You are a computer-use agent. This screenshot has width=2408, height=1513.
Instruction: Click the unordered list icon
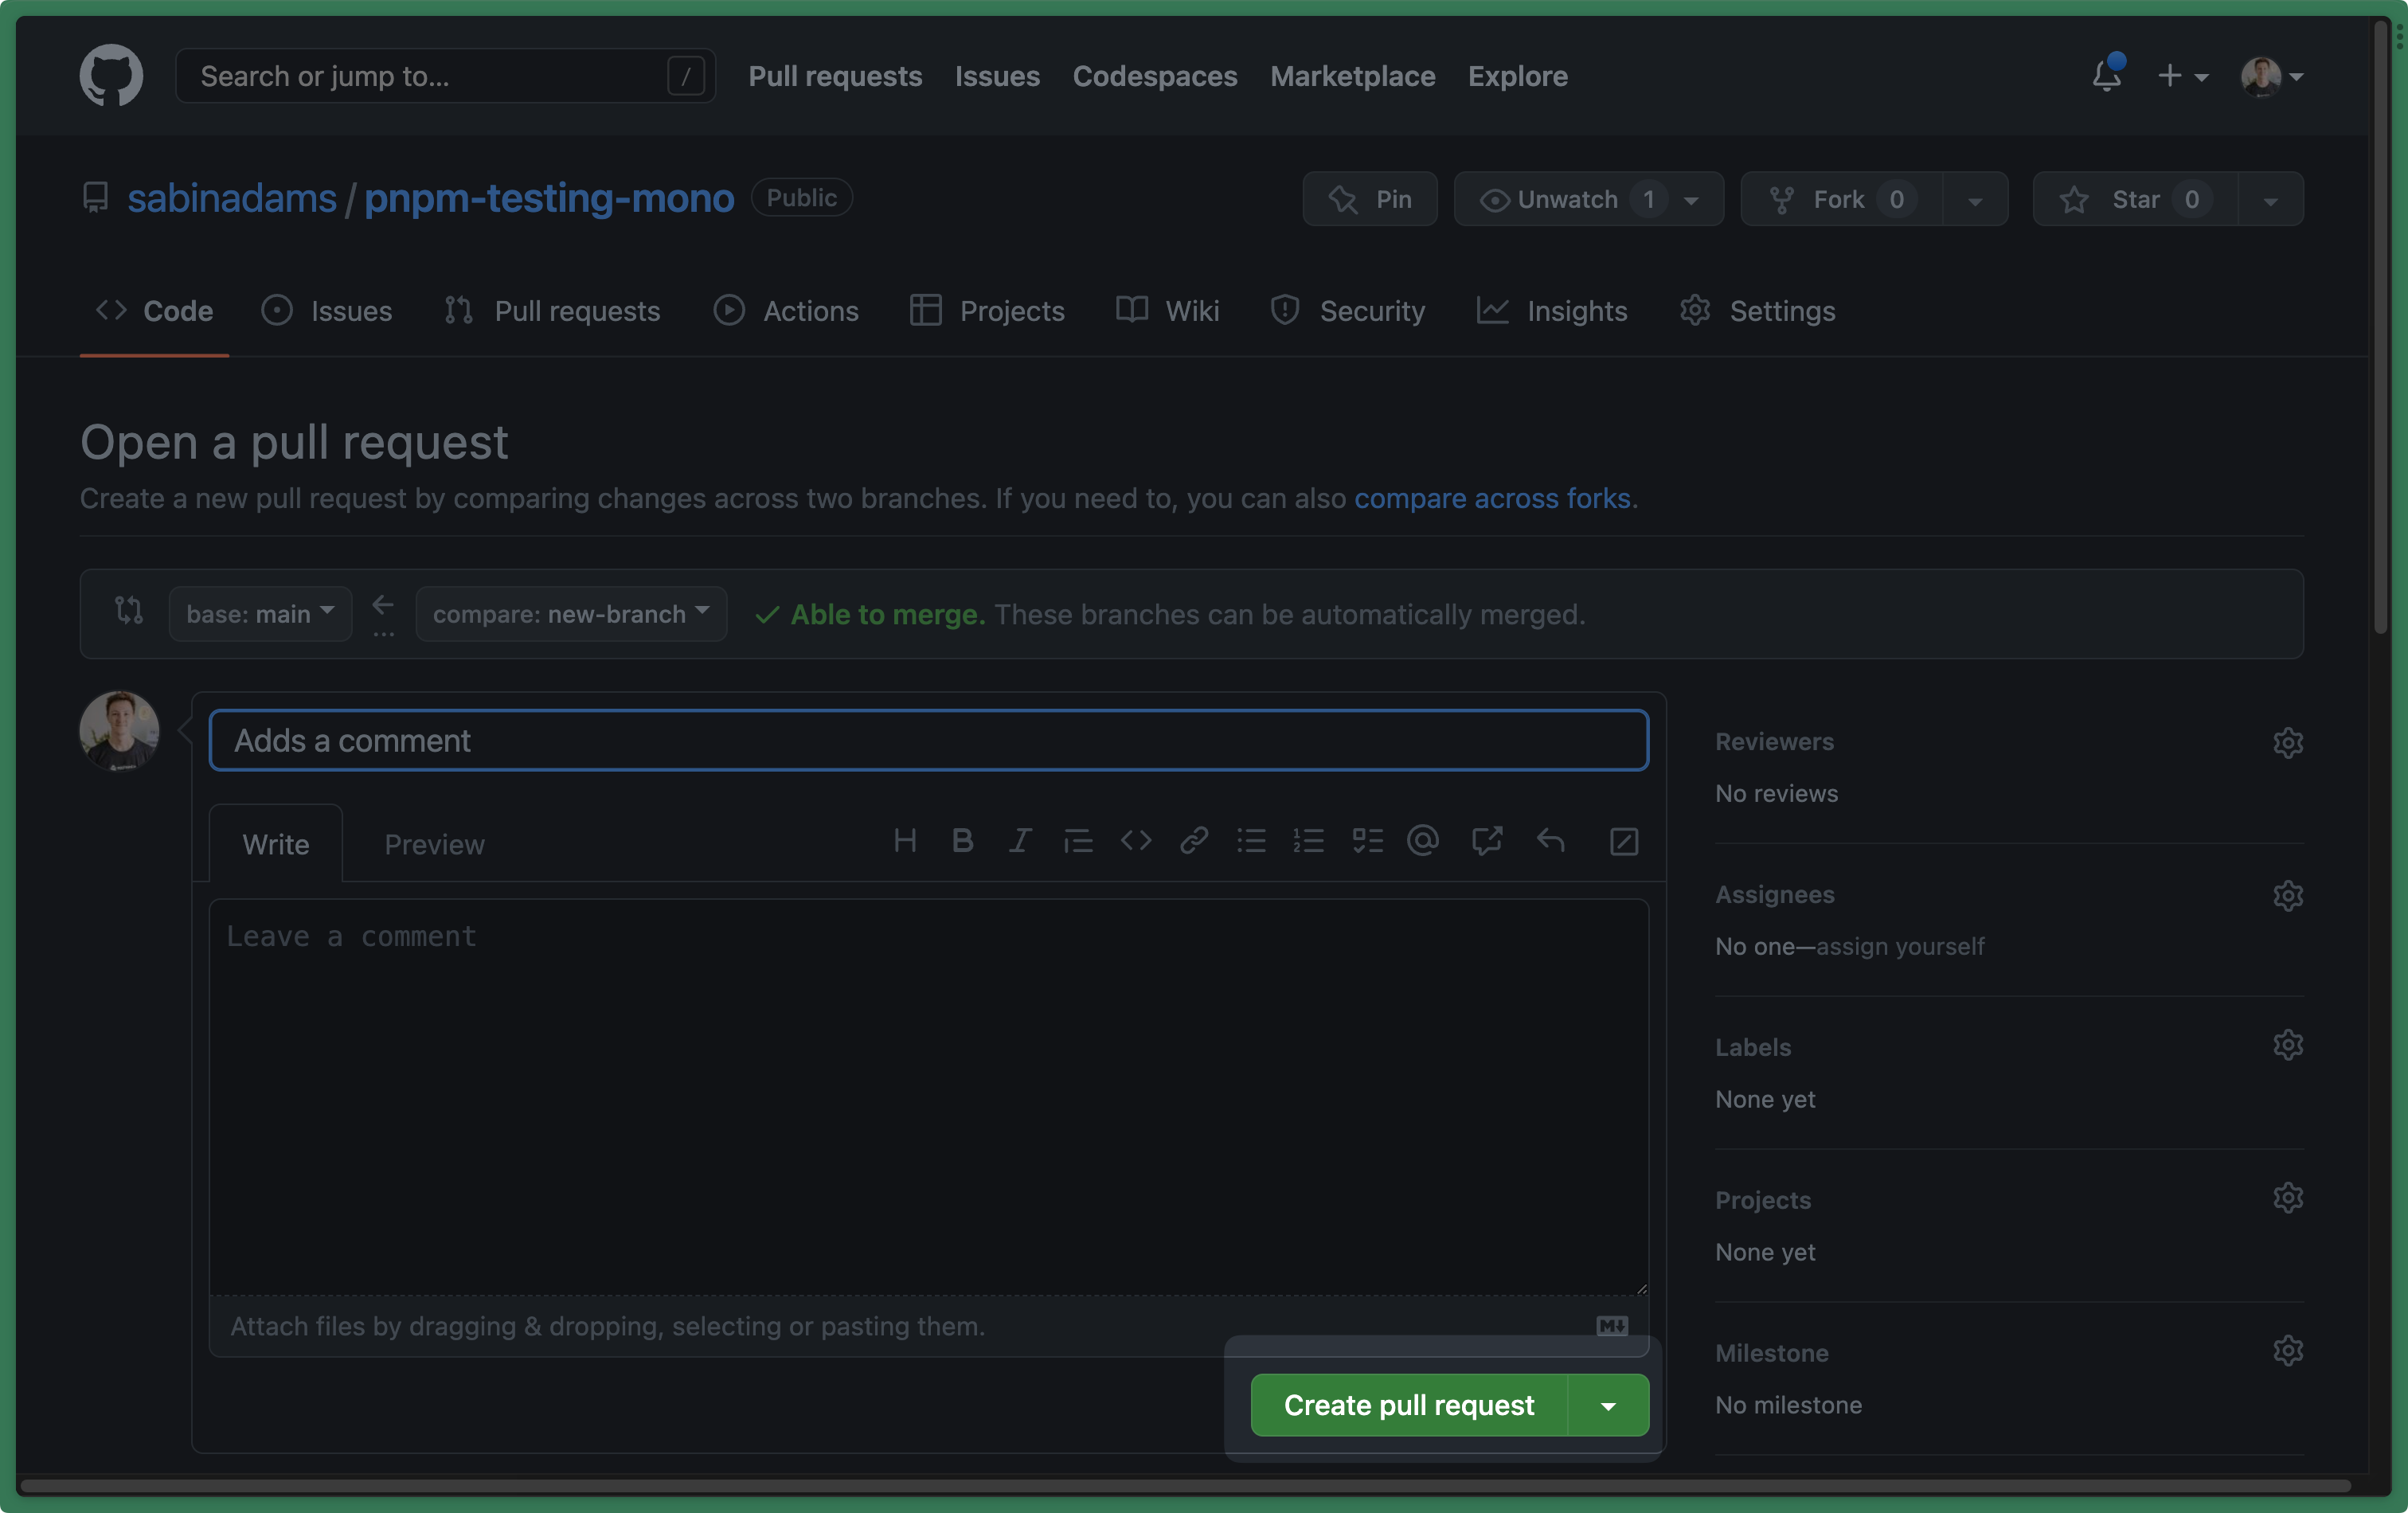pos(1251,842)
